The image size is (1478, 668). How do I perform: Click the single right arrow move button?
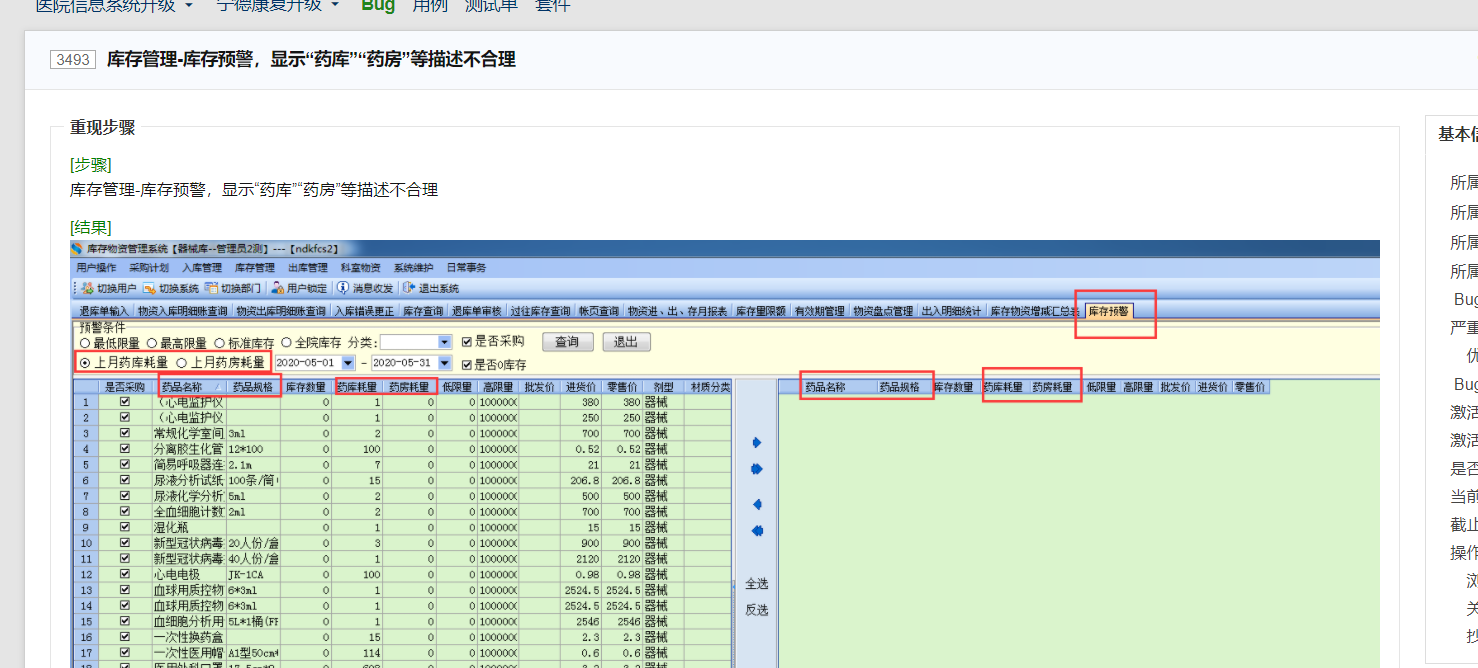[757, 442]
